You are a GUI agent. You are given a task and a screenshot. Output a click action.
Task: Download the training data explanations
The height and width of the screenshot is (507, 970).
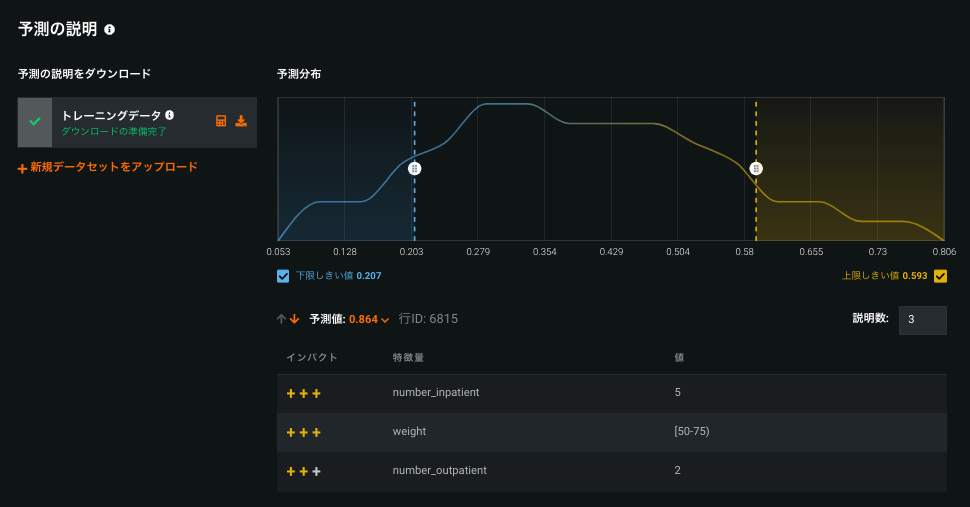click(x=241, y=121)
